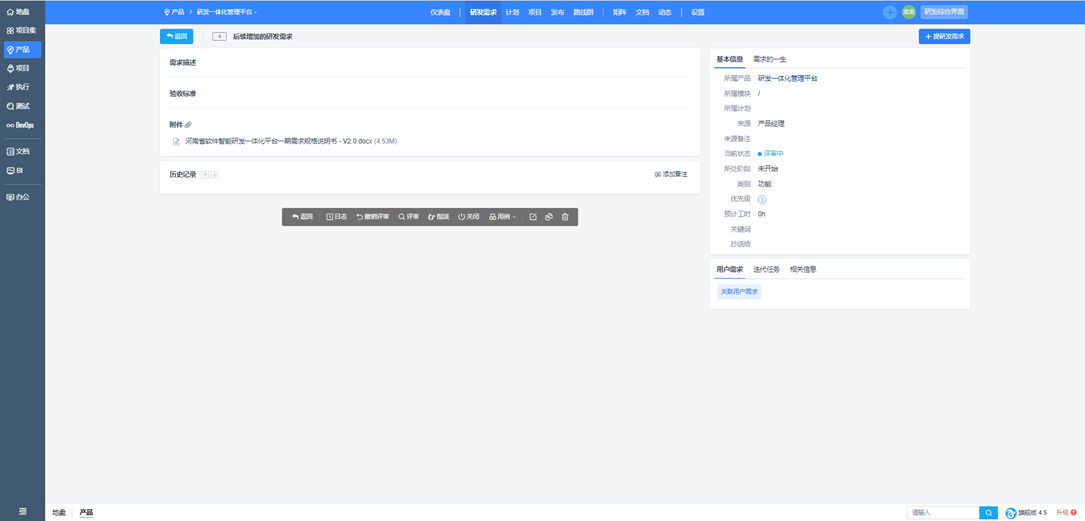Screen dimensions: 1085x521
Task: Open the 路线图 tab
Action: [584, 12]
